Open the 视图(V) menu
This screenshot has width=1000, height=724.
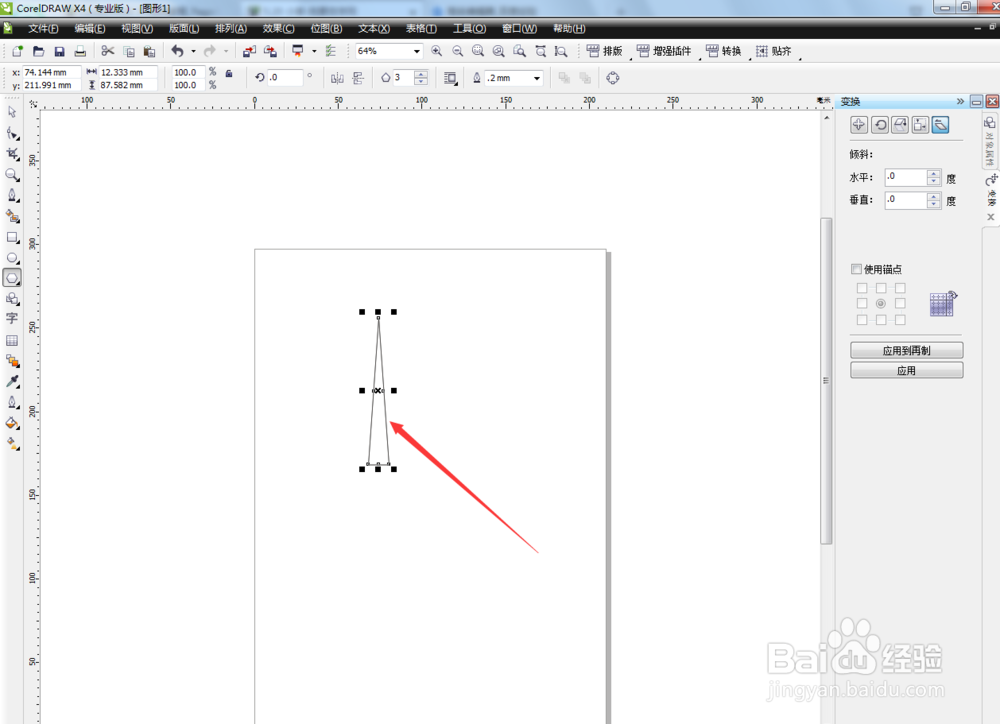137,29
